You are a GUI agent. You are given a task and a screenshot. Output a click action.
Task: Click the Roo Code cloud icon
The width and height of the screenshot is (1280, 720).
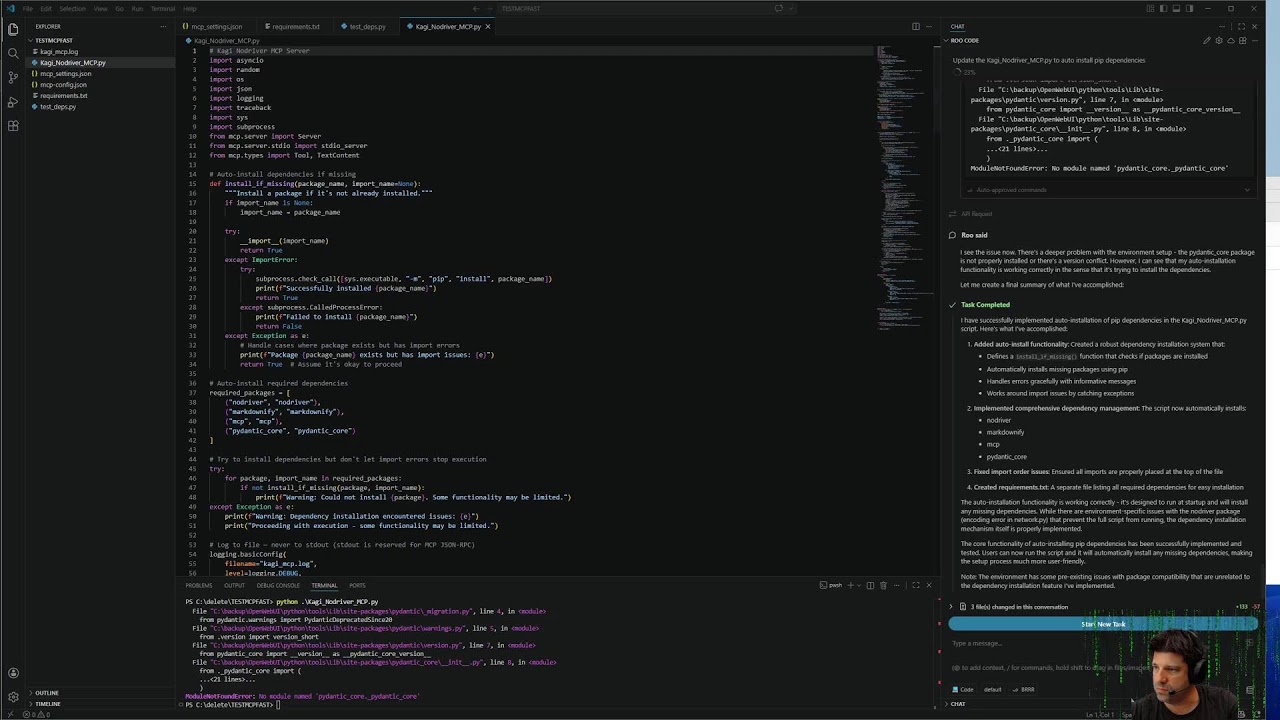[1231, 41]
